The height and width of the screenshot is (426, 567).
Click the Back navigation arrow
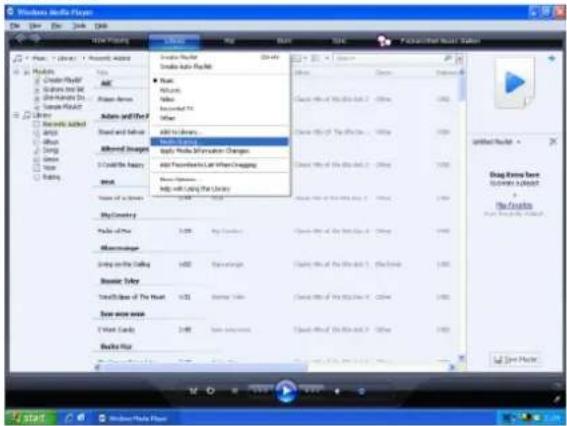pos(21,38)
